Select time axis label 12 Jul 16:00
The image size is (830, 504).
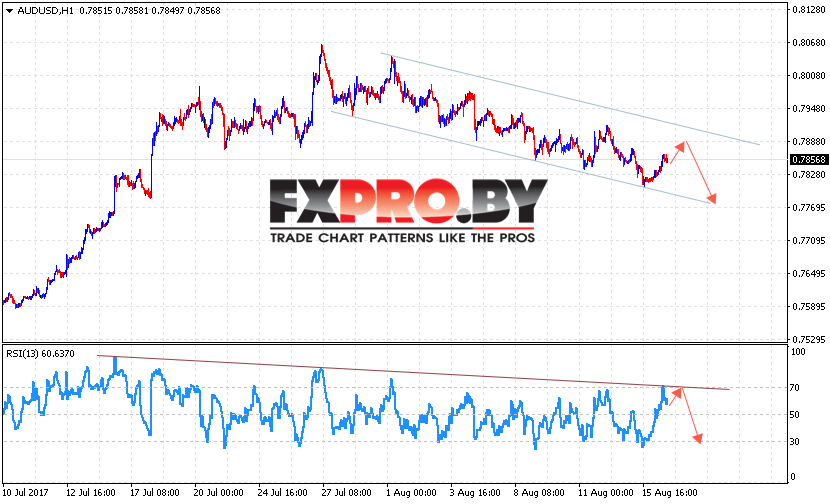click(91, 493)
